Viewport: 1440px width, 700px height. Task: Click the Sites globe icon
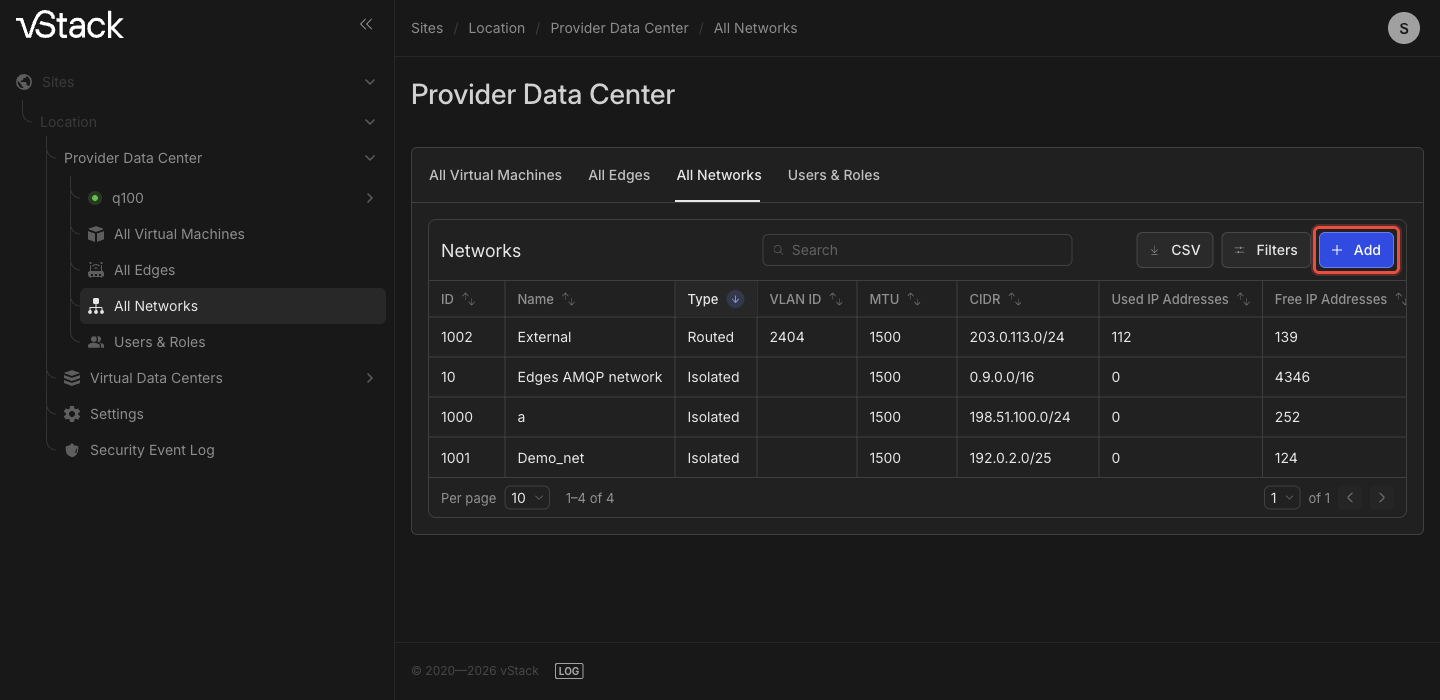click(24, 82)
